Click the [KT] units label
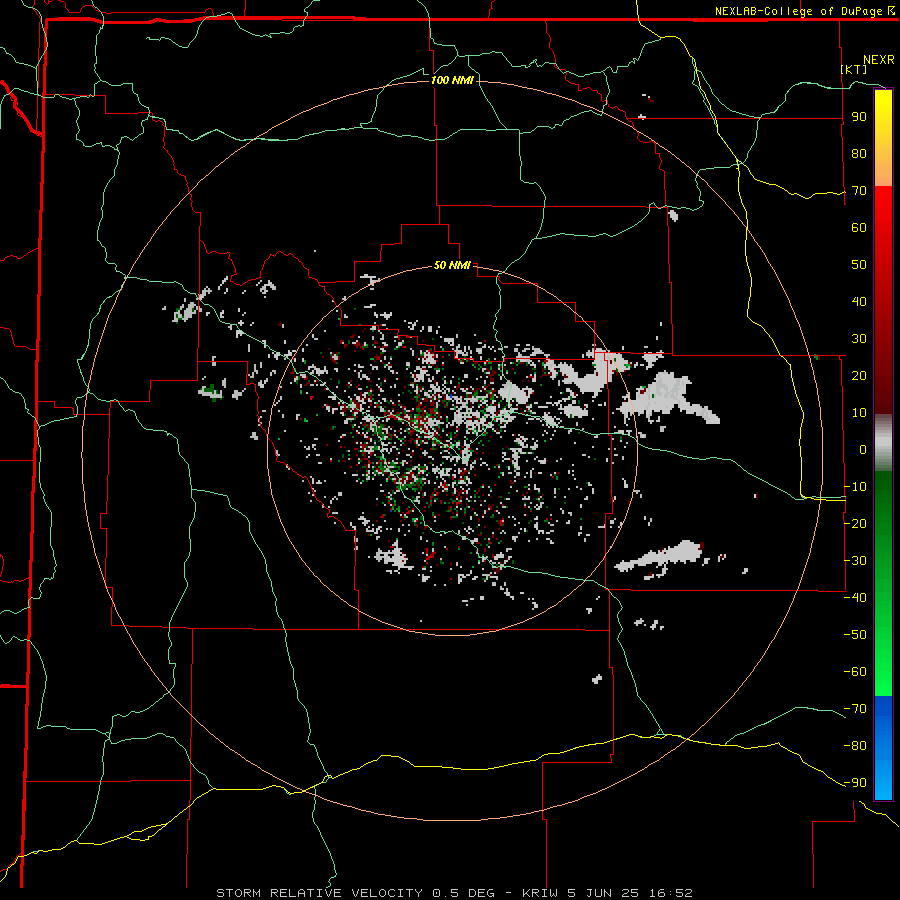Image resolution: width=900 pixels, height=900 pixels. tap(854, 69)
